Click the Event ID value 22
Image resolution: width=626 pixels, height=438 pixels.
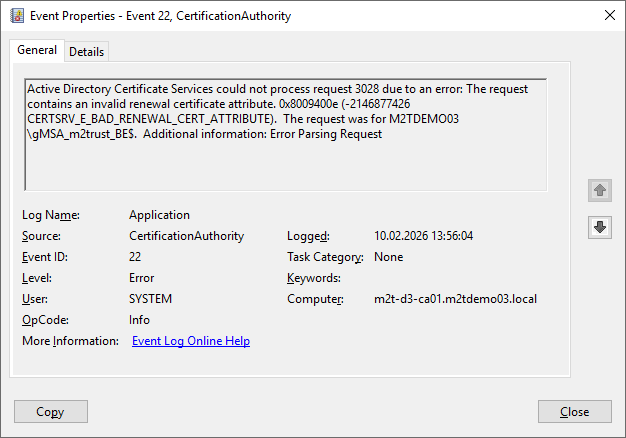[x=136, y=257]
